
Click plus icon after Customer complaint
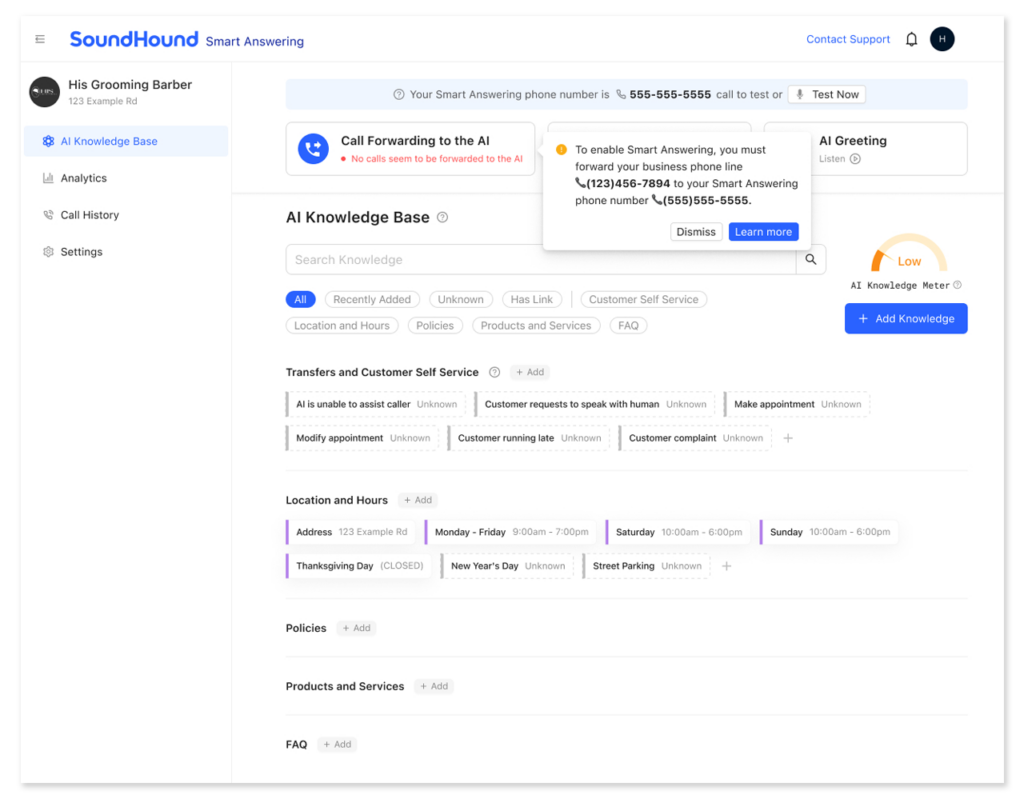pyautogui.click(x=788, y=438)
